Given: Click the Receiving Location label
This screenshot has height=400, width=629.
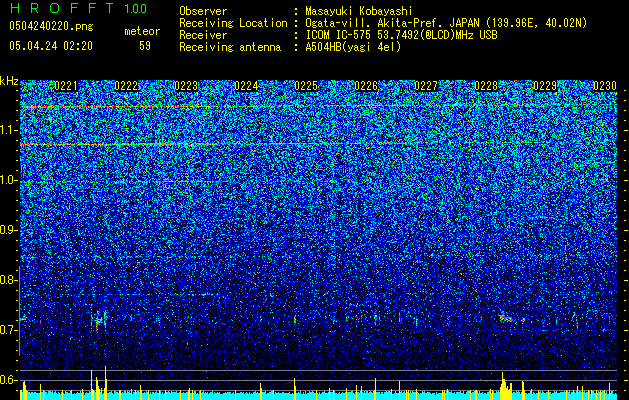Looking at the screenshot, I should (233, 23).
